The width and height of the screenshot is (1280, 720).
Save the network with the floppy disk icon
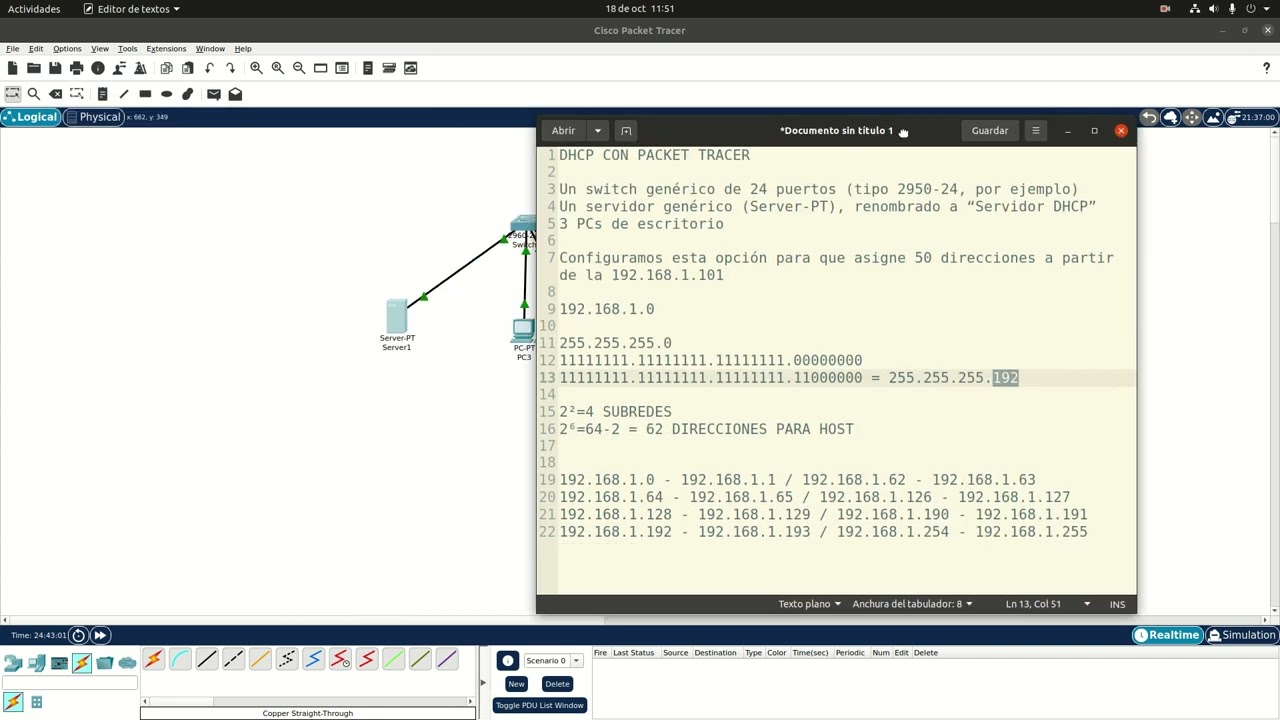click(55, 68)
